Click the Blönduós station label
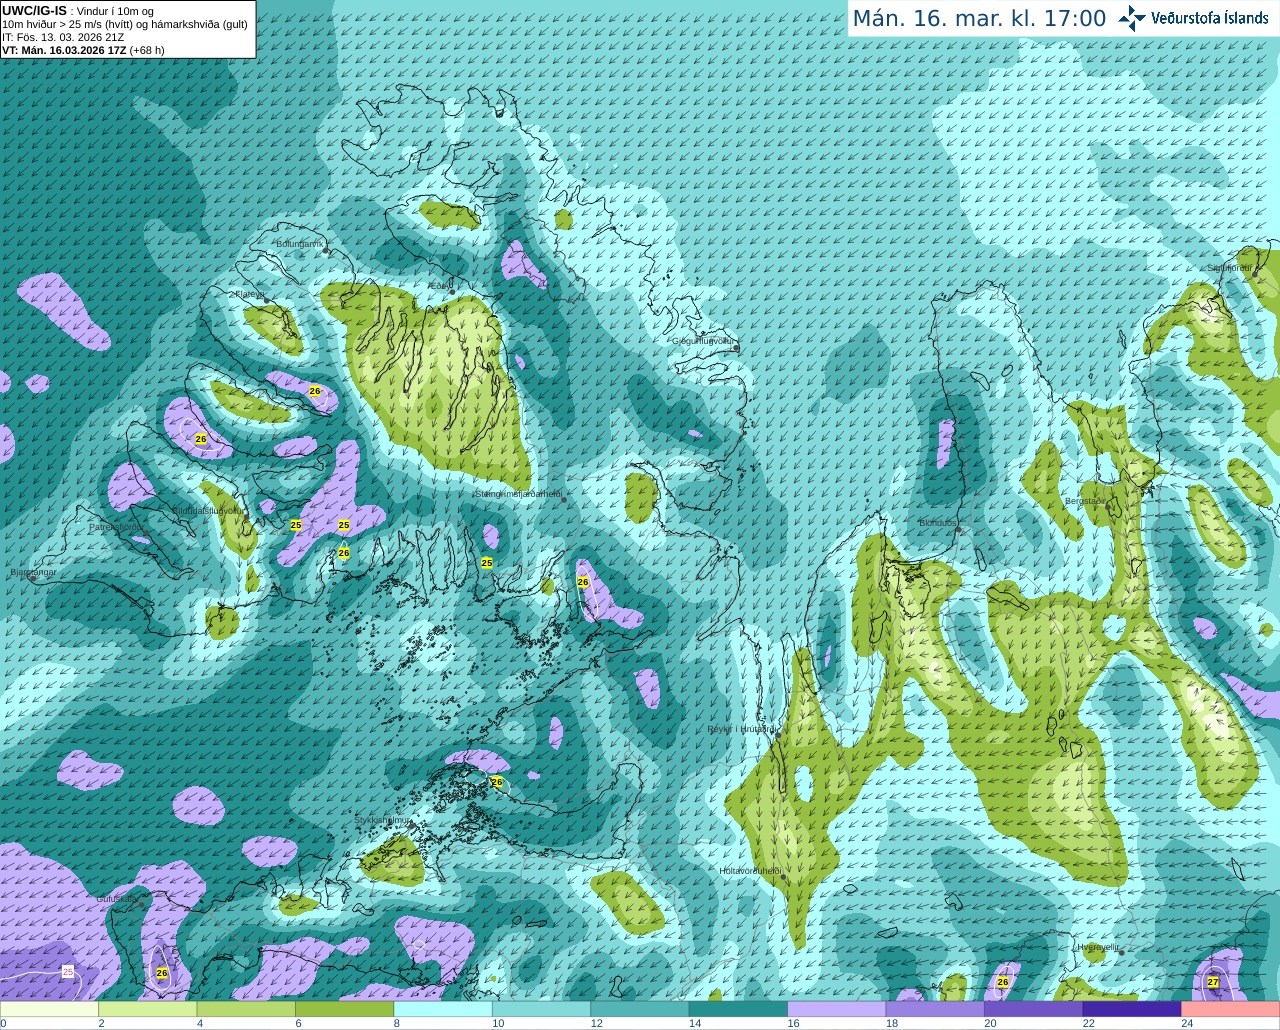The image size is (1280, 1030). point(938,523)
